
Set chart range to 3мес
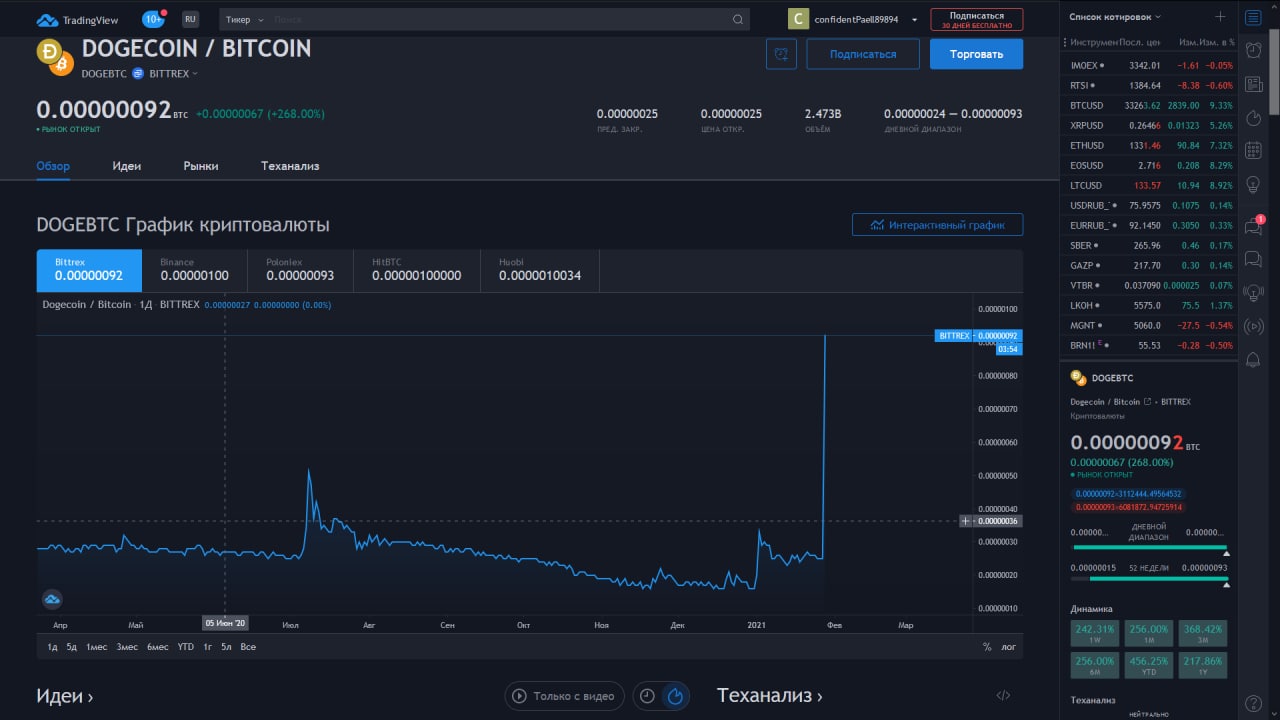click(127, 647)
